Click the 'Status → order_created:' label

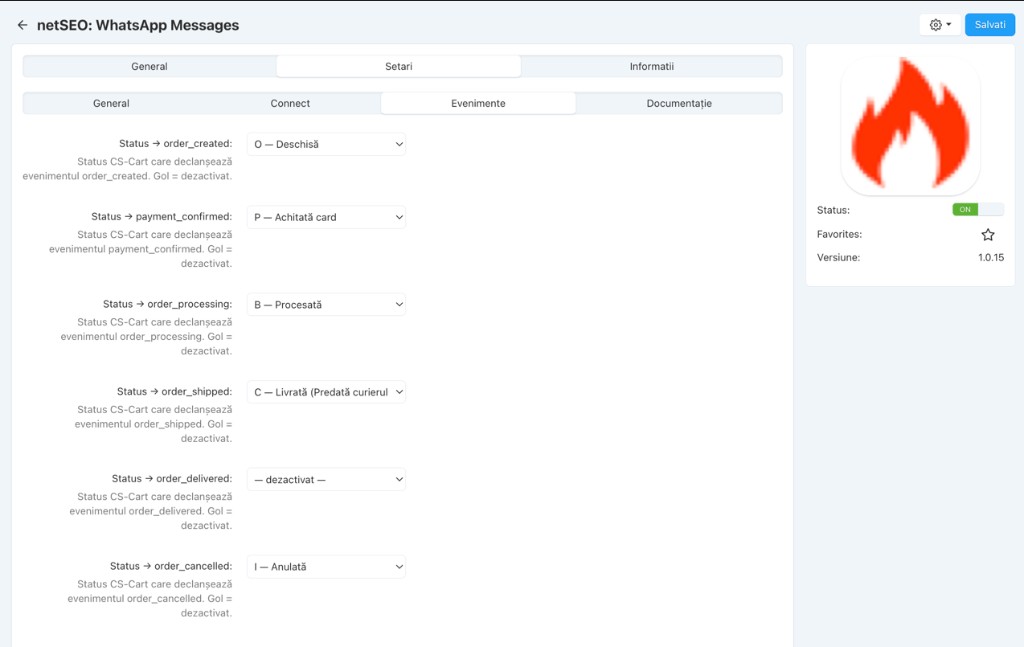(175, 144)
